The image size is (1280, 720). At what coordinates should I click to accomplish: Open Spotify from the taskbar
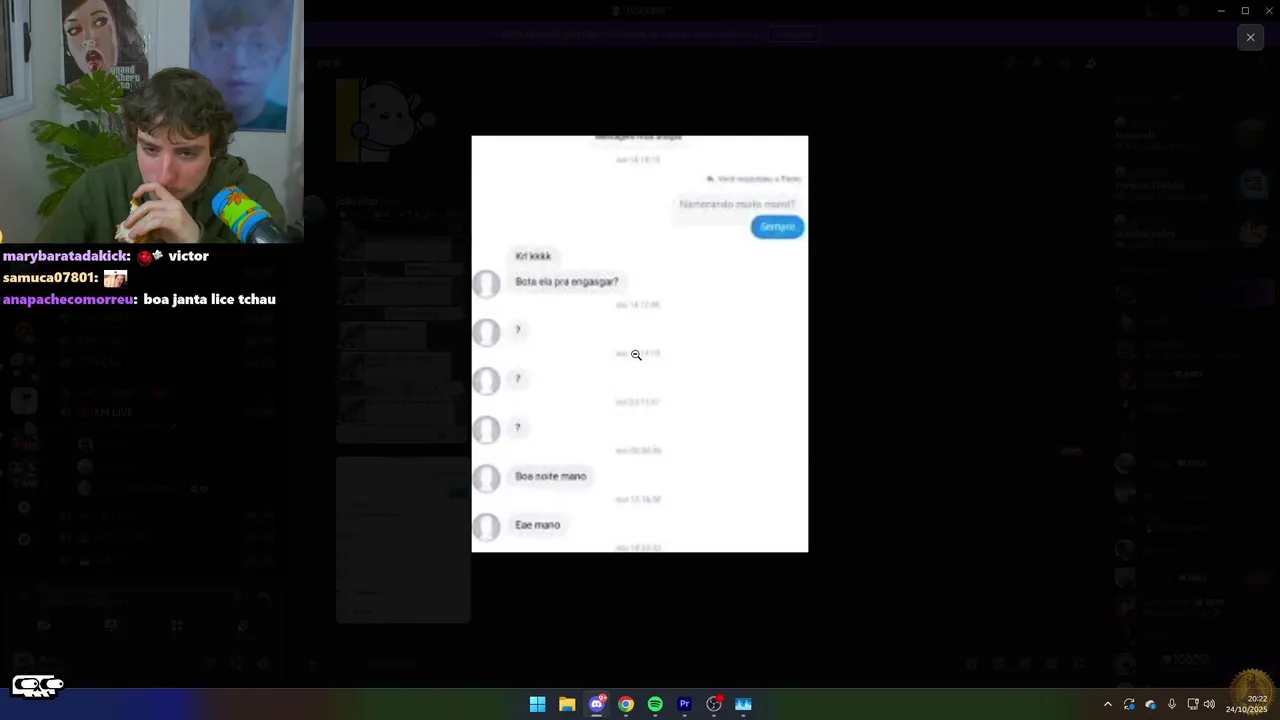click(x=655, y=704)
